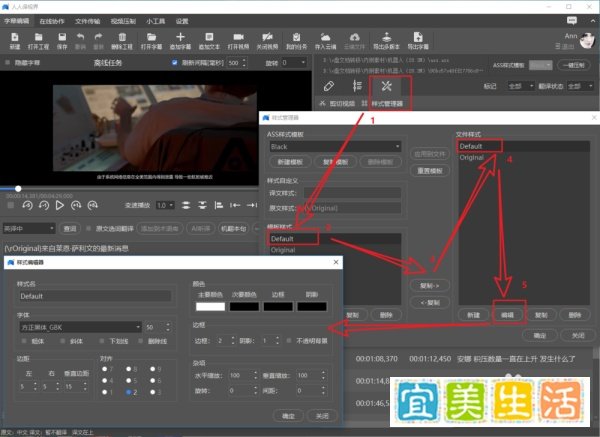Viewport: 600px width, 437px height.
Task: Click the Export Subtitle file icon
Action: point(418,37)
